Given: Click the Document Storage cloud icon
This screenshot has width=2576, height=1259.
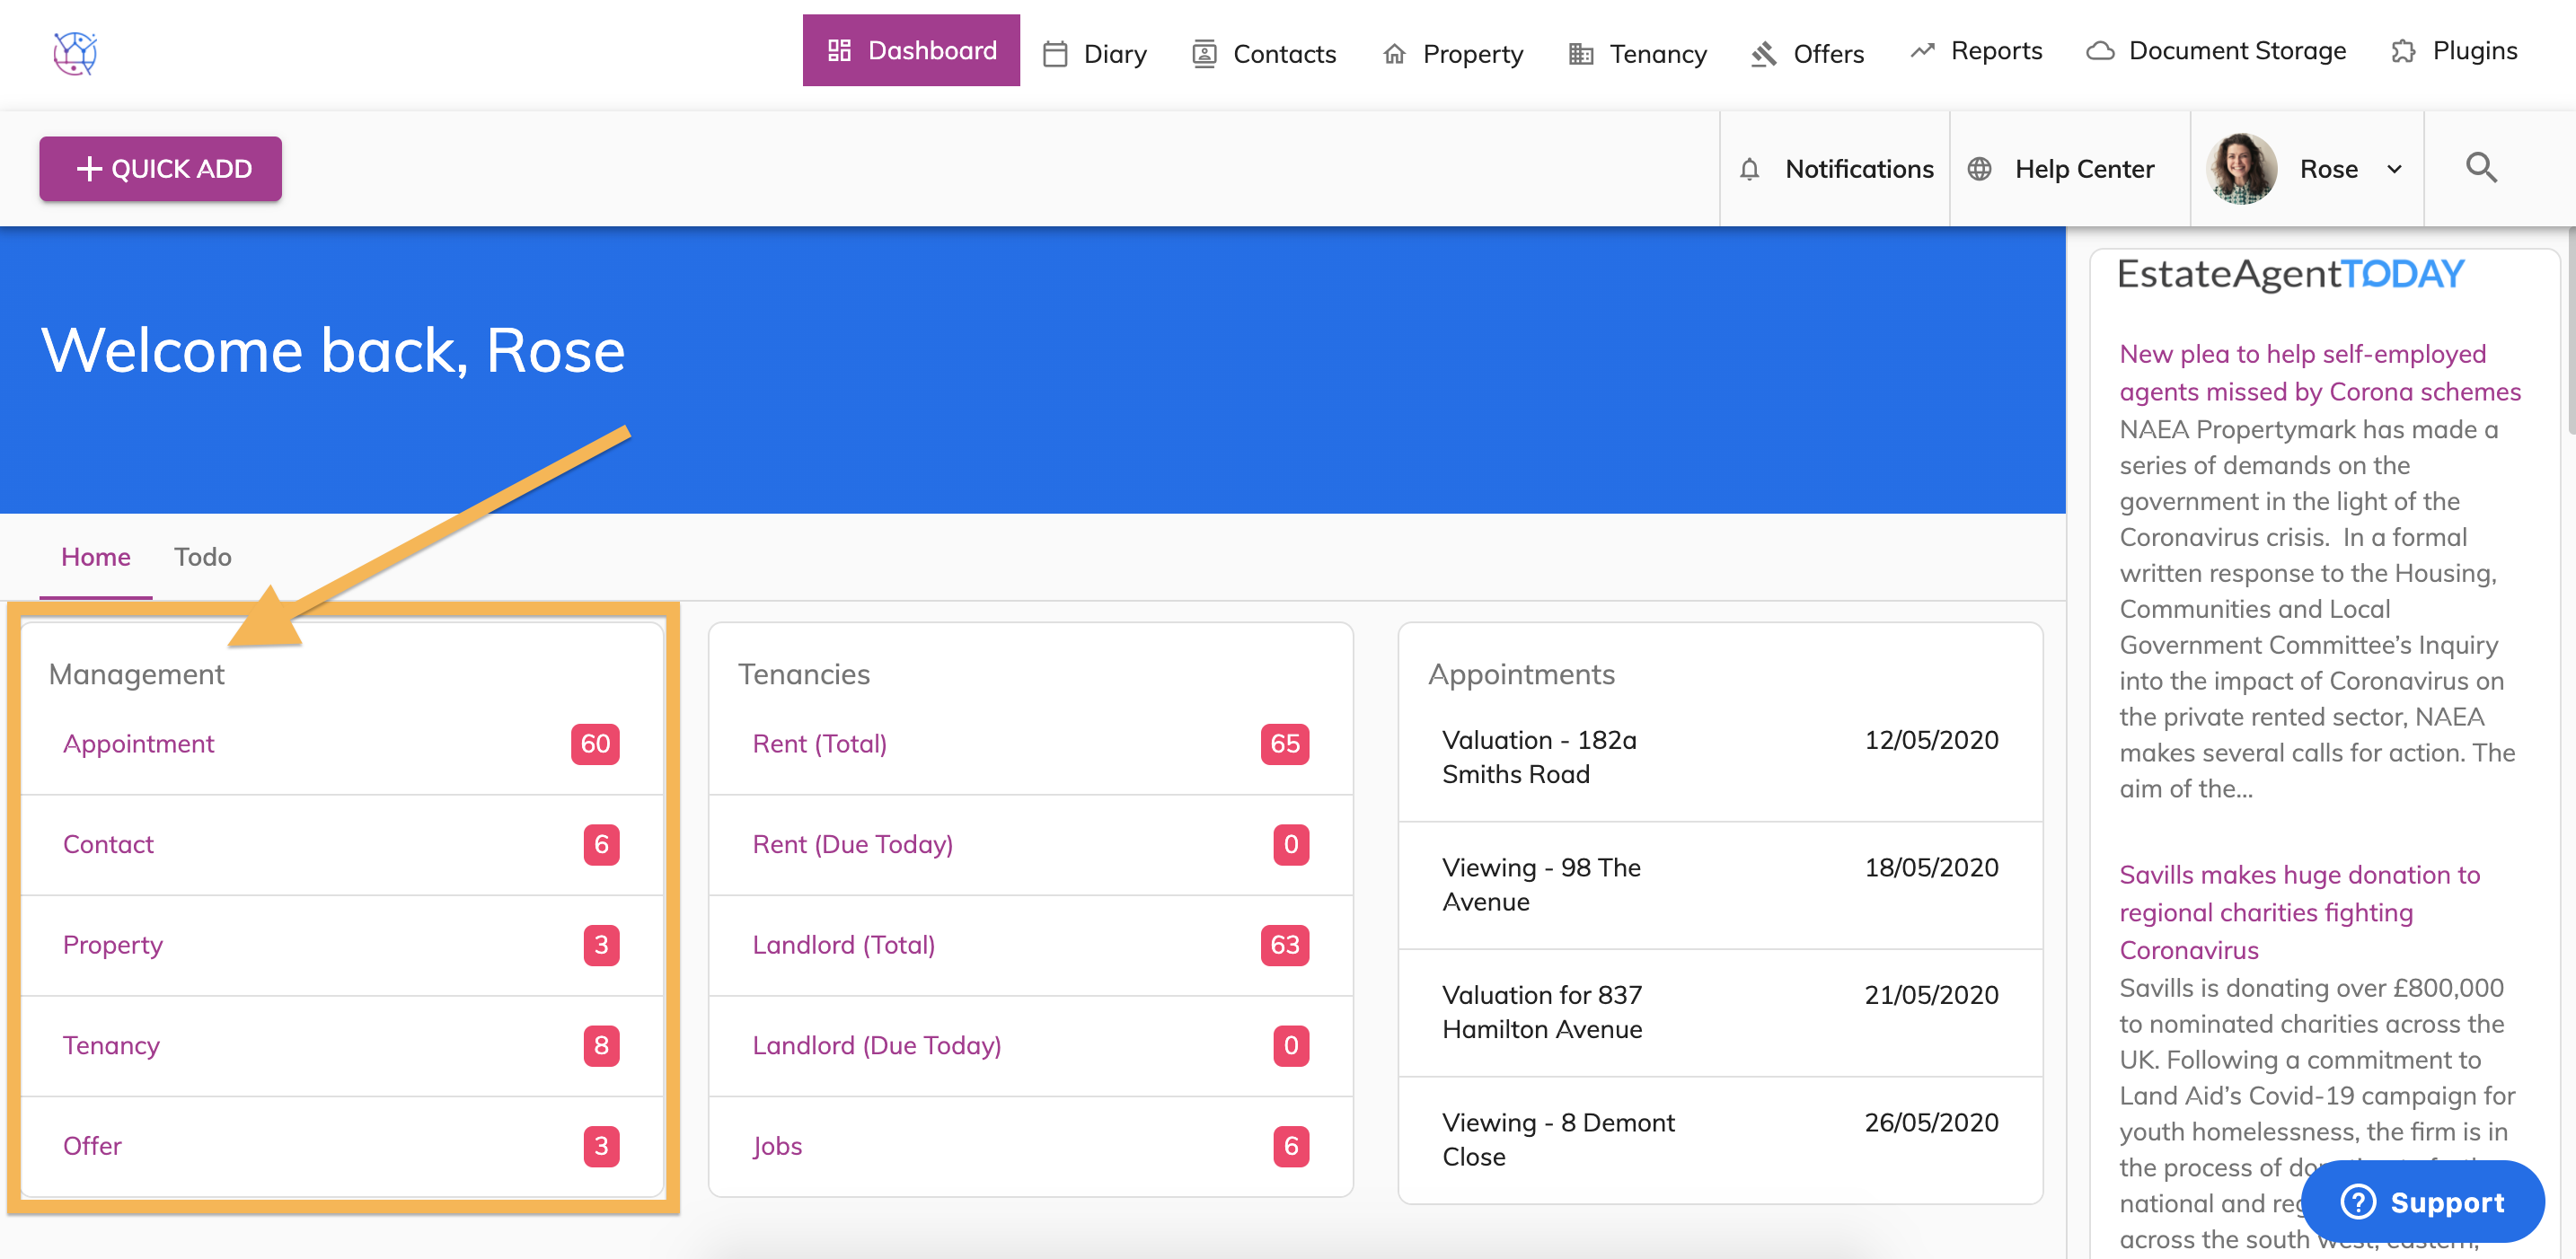Looking at the screenshot, I should pos(2100,50).
